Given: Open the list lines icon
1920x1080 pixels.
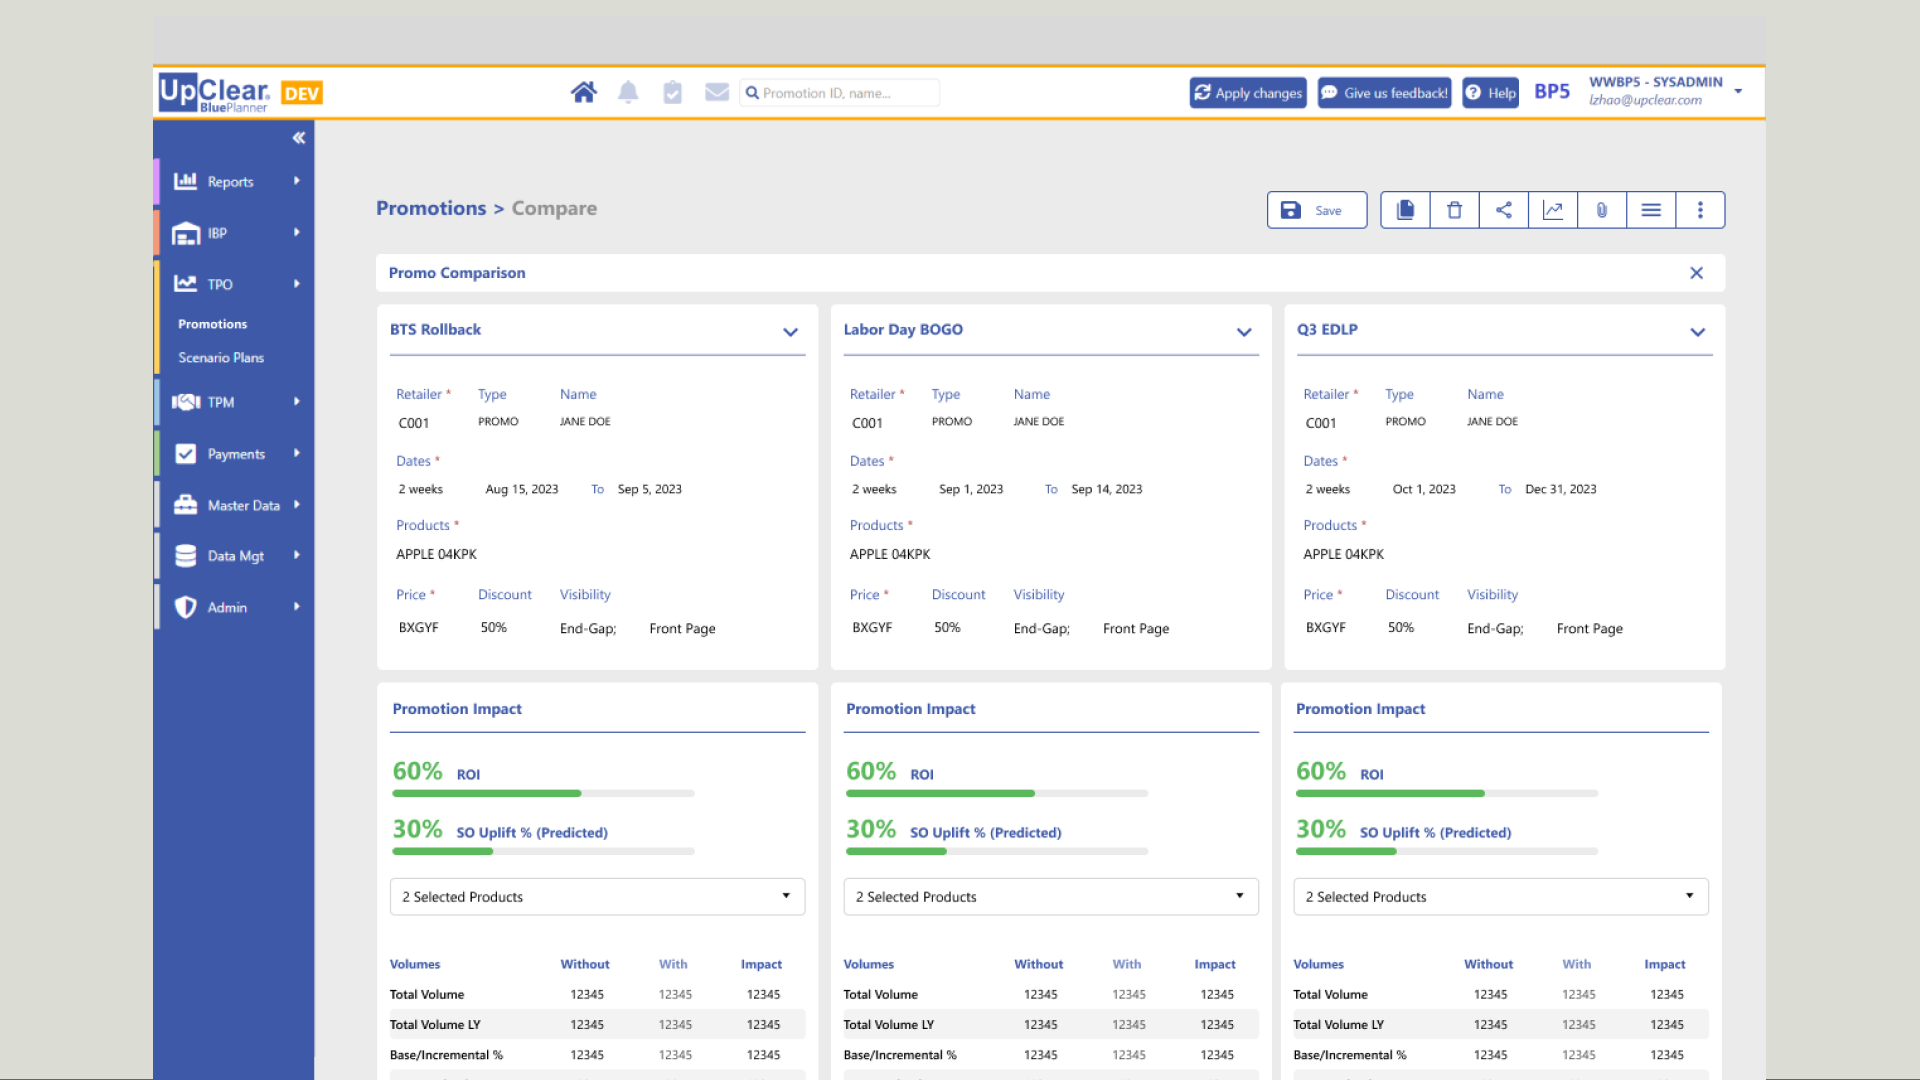Looking at the screenshot, I should [x=1651, y=210].
